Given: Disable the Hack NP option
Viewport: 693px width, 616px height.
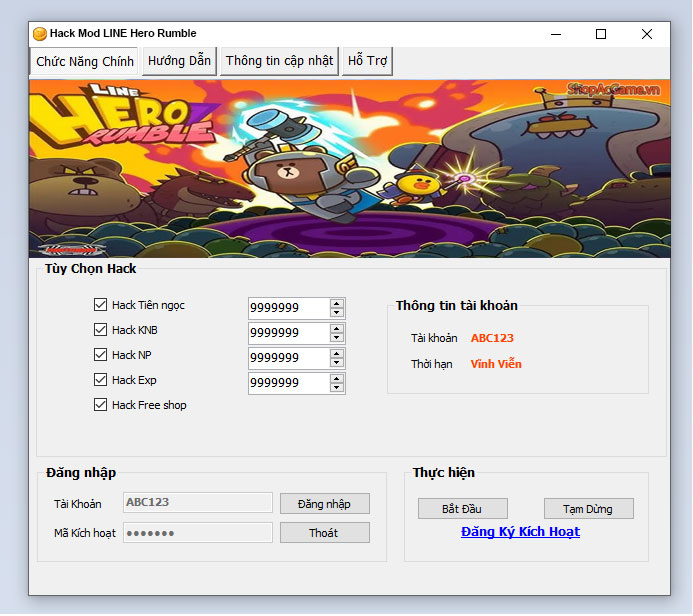Looking at the screenshot, I should click(x=100, y=355).
